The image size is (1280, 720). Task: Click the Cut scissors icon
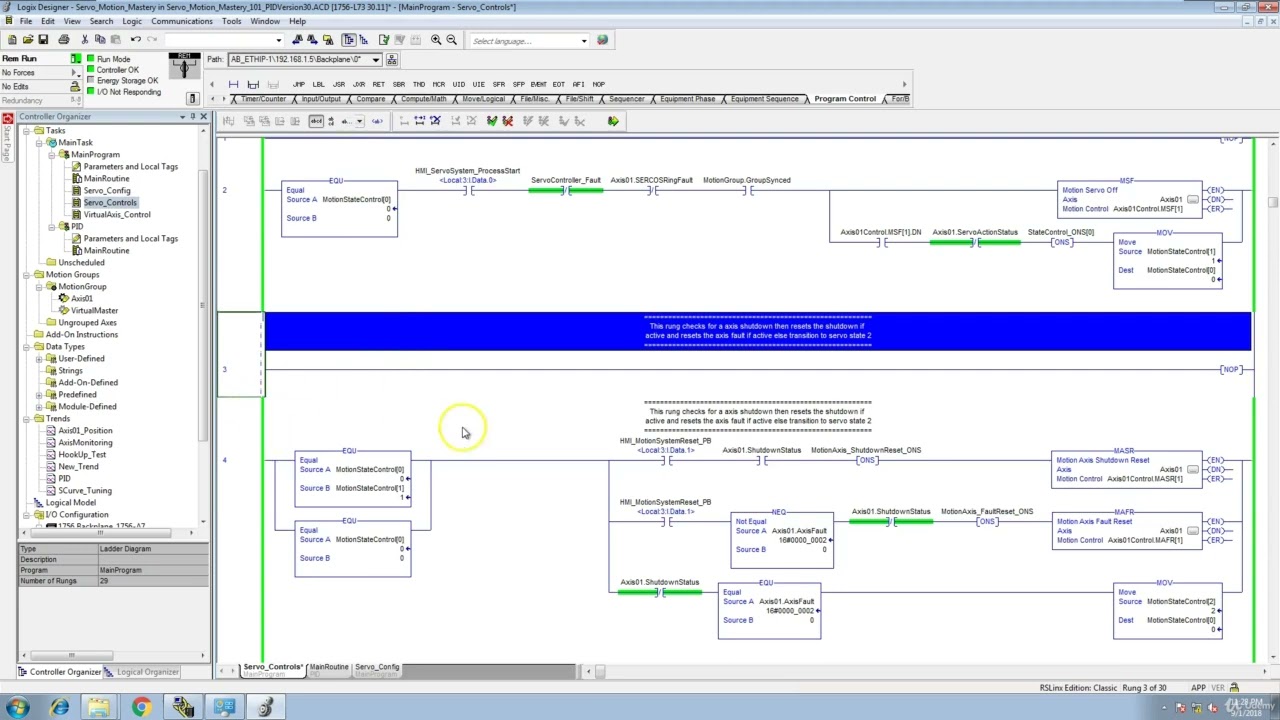pos(85,40)
